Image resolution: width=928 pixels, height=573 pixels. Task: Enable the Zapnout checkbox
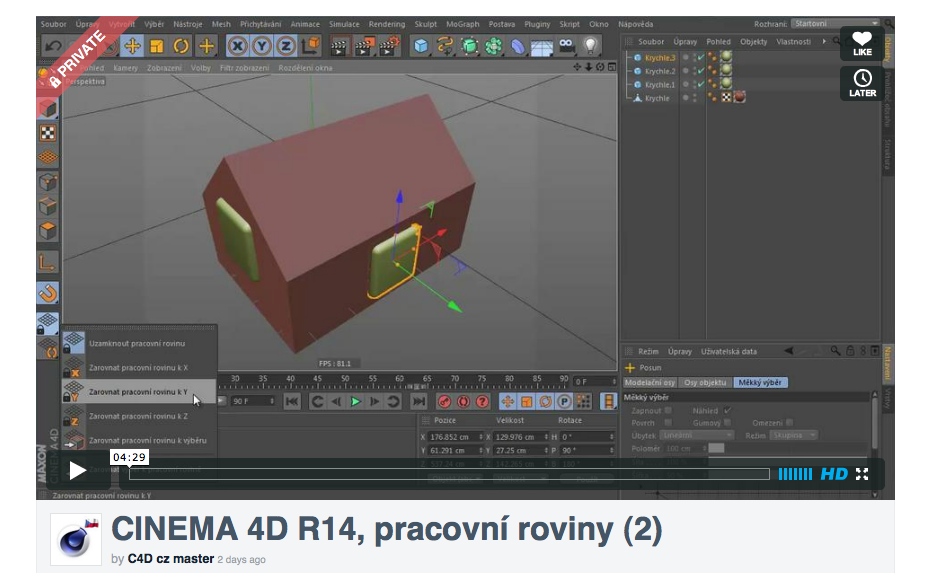coord(668,410)
